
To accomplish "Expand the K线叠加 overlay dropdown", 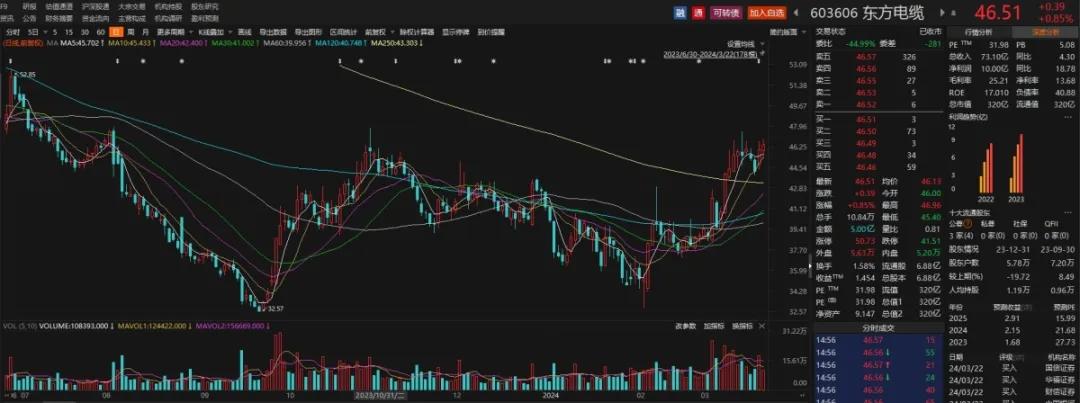I will (212, 32).
